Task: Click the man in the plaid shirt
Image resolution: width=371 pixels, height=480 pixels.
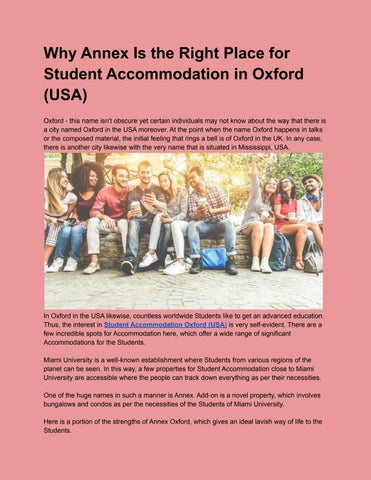Action: pyautogui.click(x=208, y=217)
